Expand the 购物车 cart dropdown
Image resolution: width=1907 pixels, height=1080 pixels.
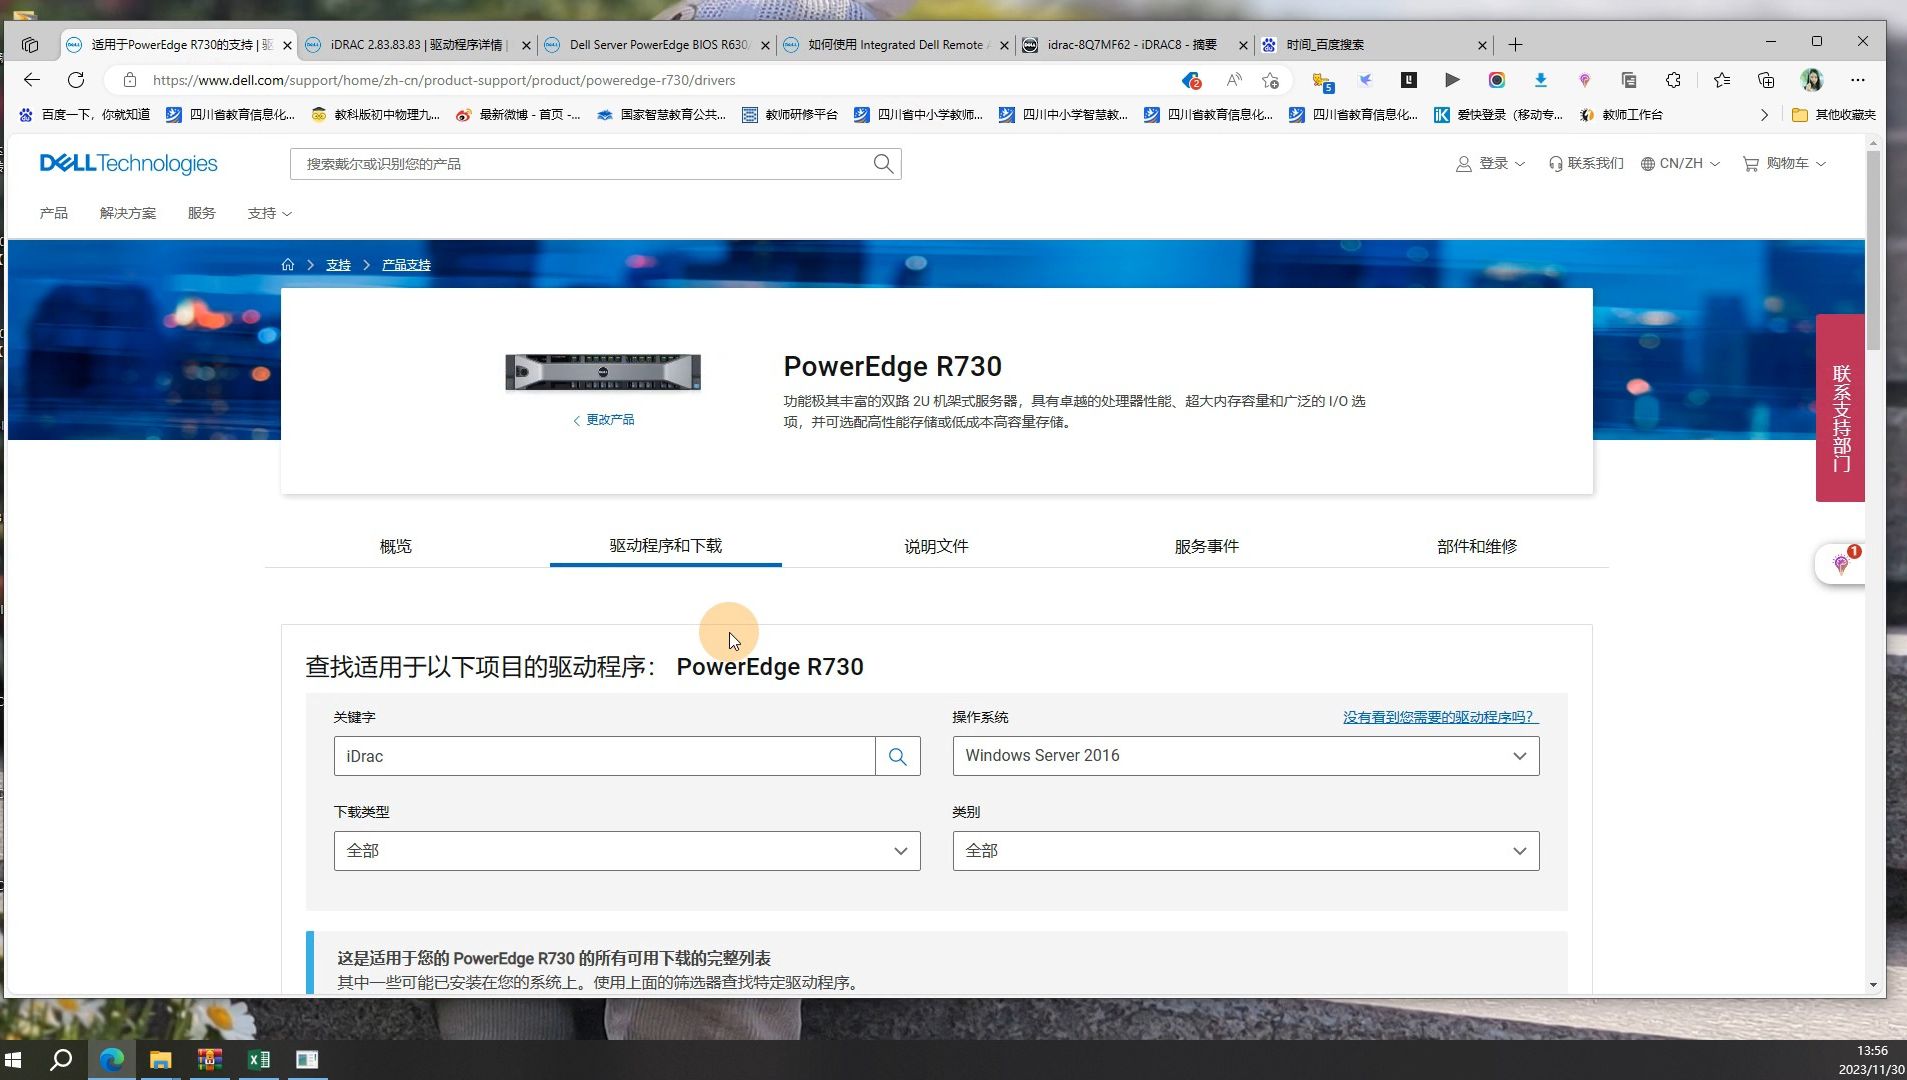(1784, 164)
